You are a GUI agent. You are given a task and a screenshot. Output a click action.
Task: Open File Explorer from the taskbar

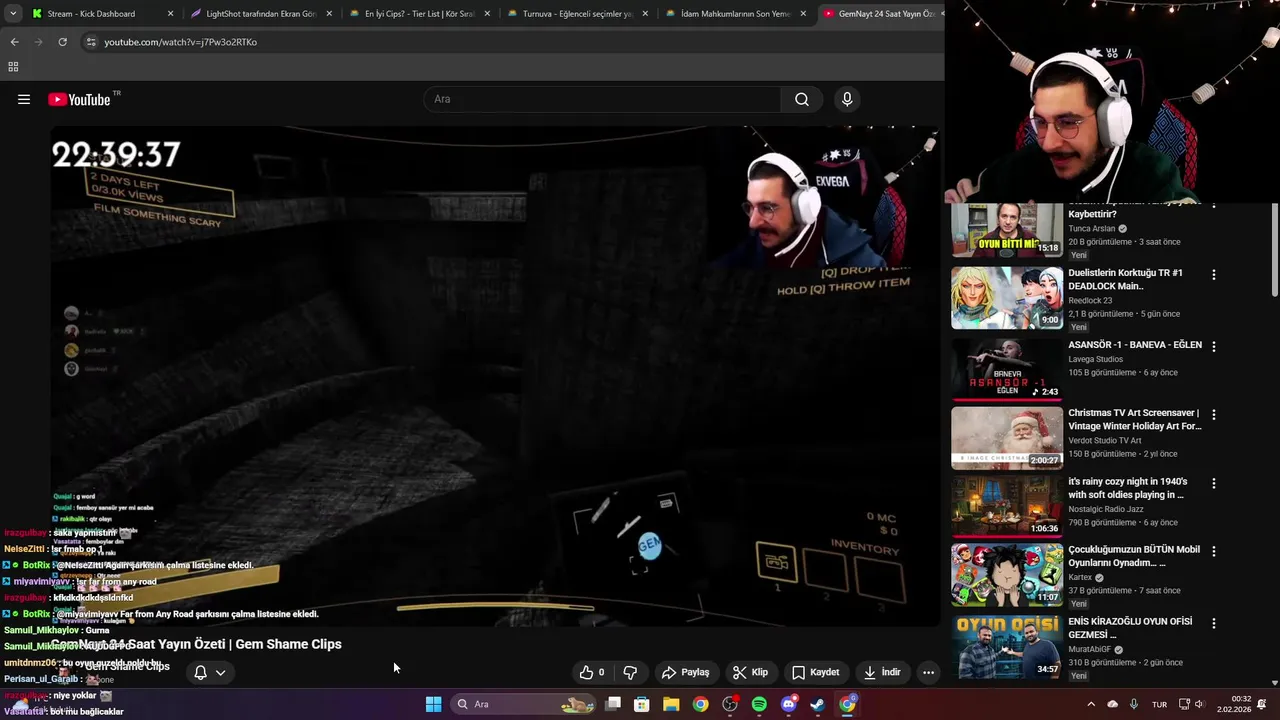(x=671, y=704)
